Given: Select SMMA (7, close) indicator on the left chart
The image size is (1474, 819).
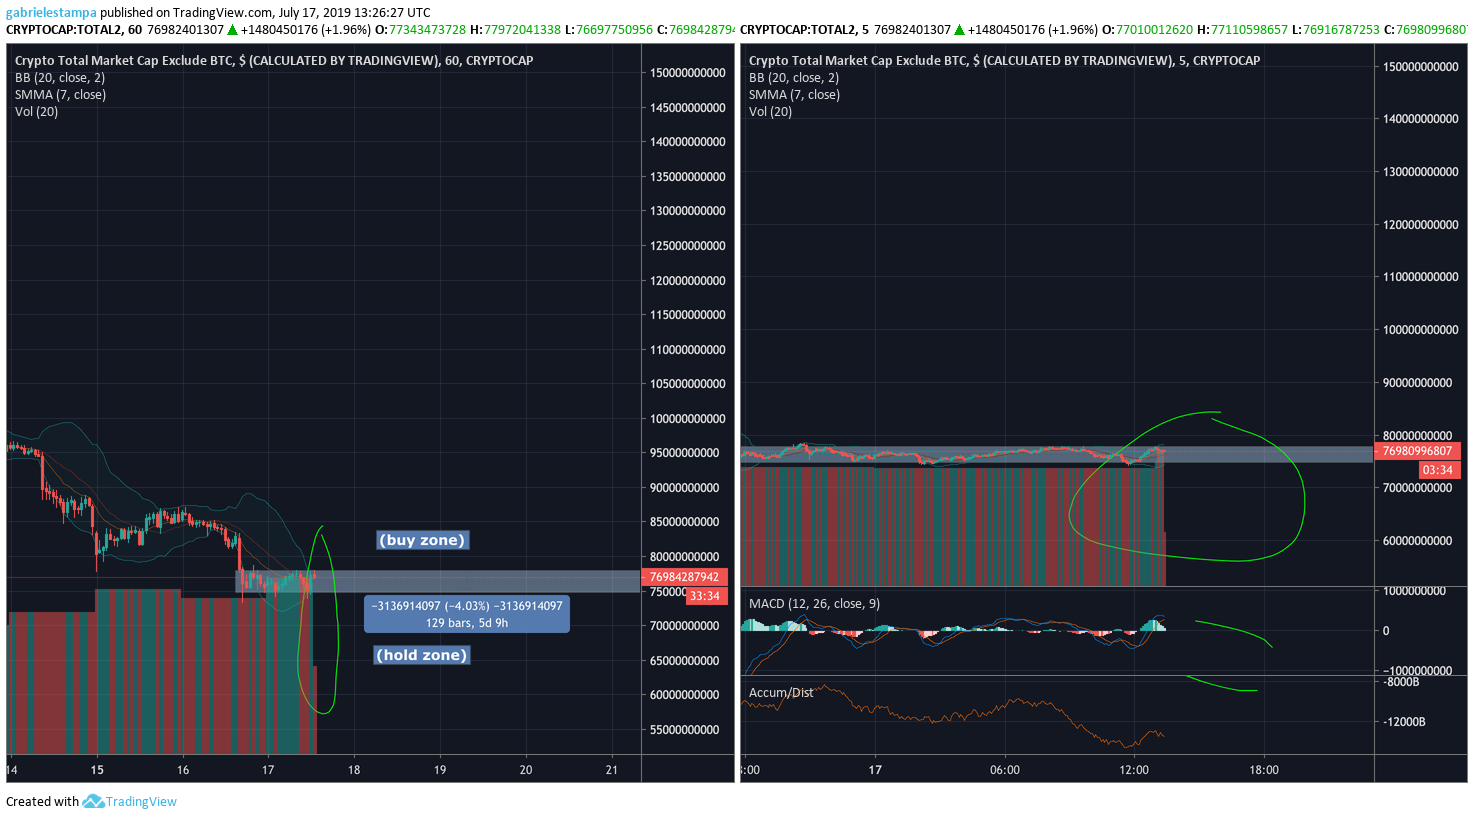Looking at the screenshot, I should [60, 95].
